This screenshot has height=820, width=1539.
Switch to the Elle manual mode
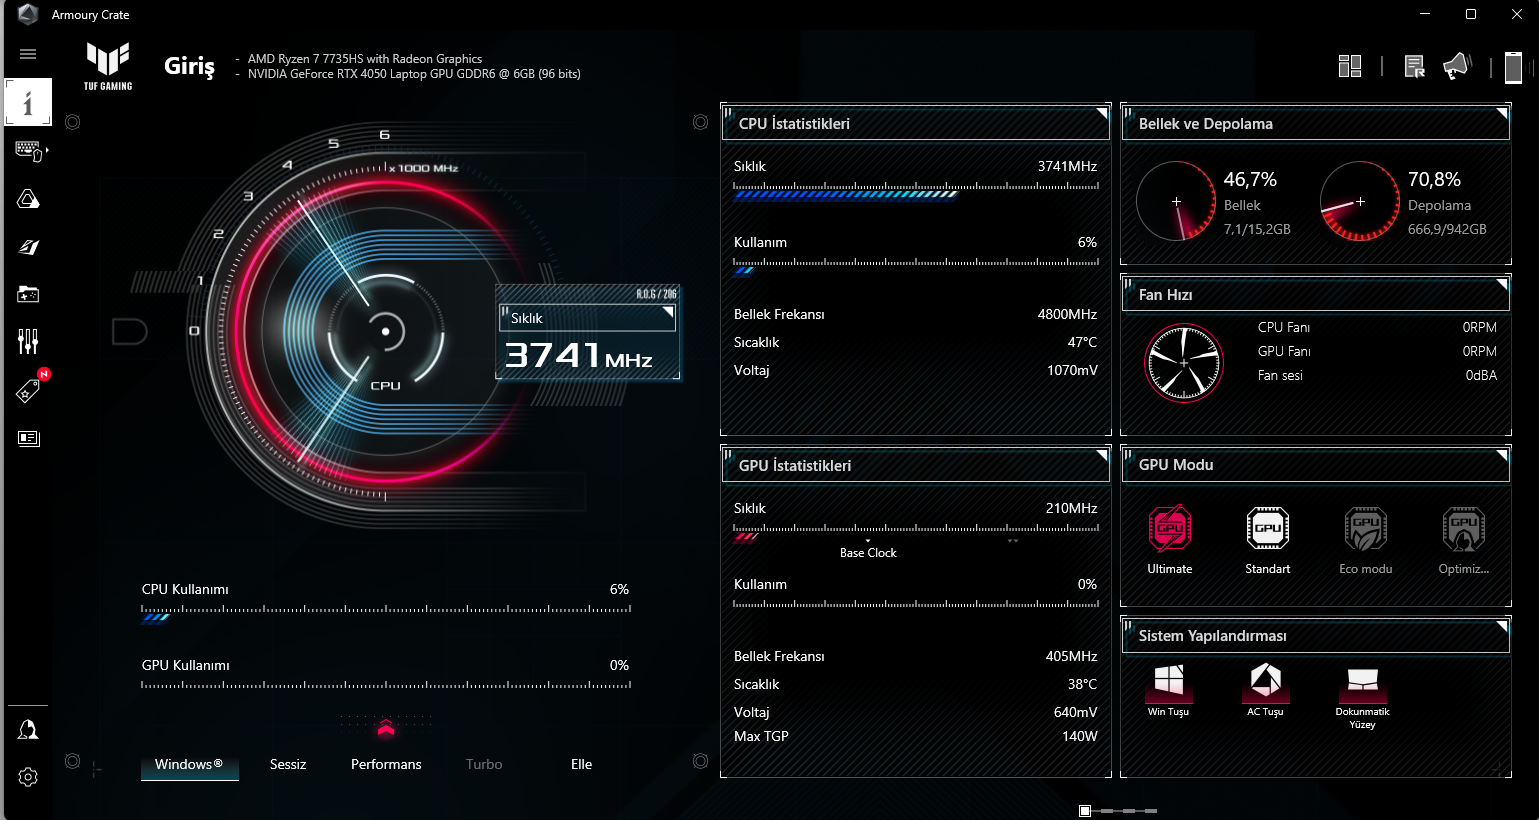[x=582, y=764]
